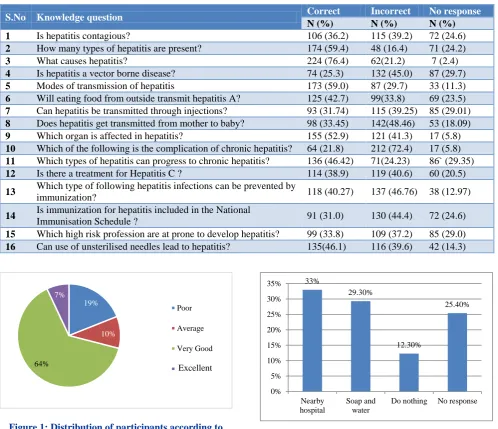Select the 'S.No' header cell
The width and height of the screenshot is (498, 429).
15,17
